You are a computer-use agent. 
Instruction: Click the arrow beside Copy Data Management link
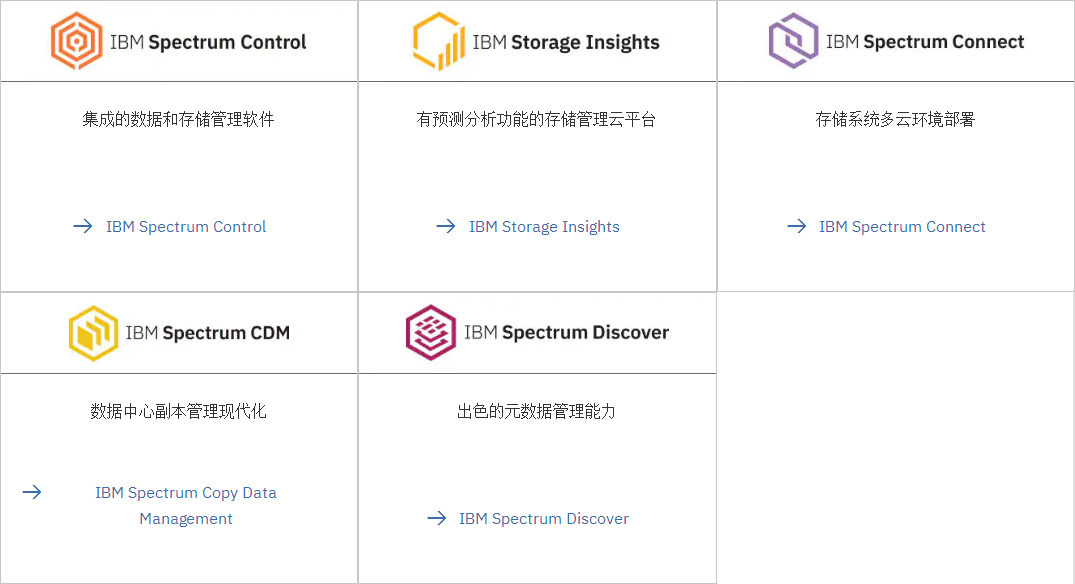(x=32, y=492)
